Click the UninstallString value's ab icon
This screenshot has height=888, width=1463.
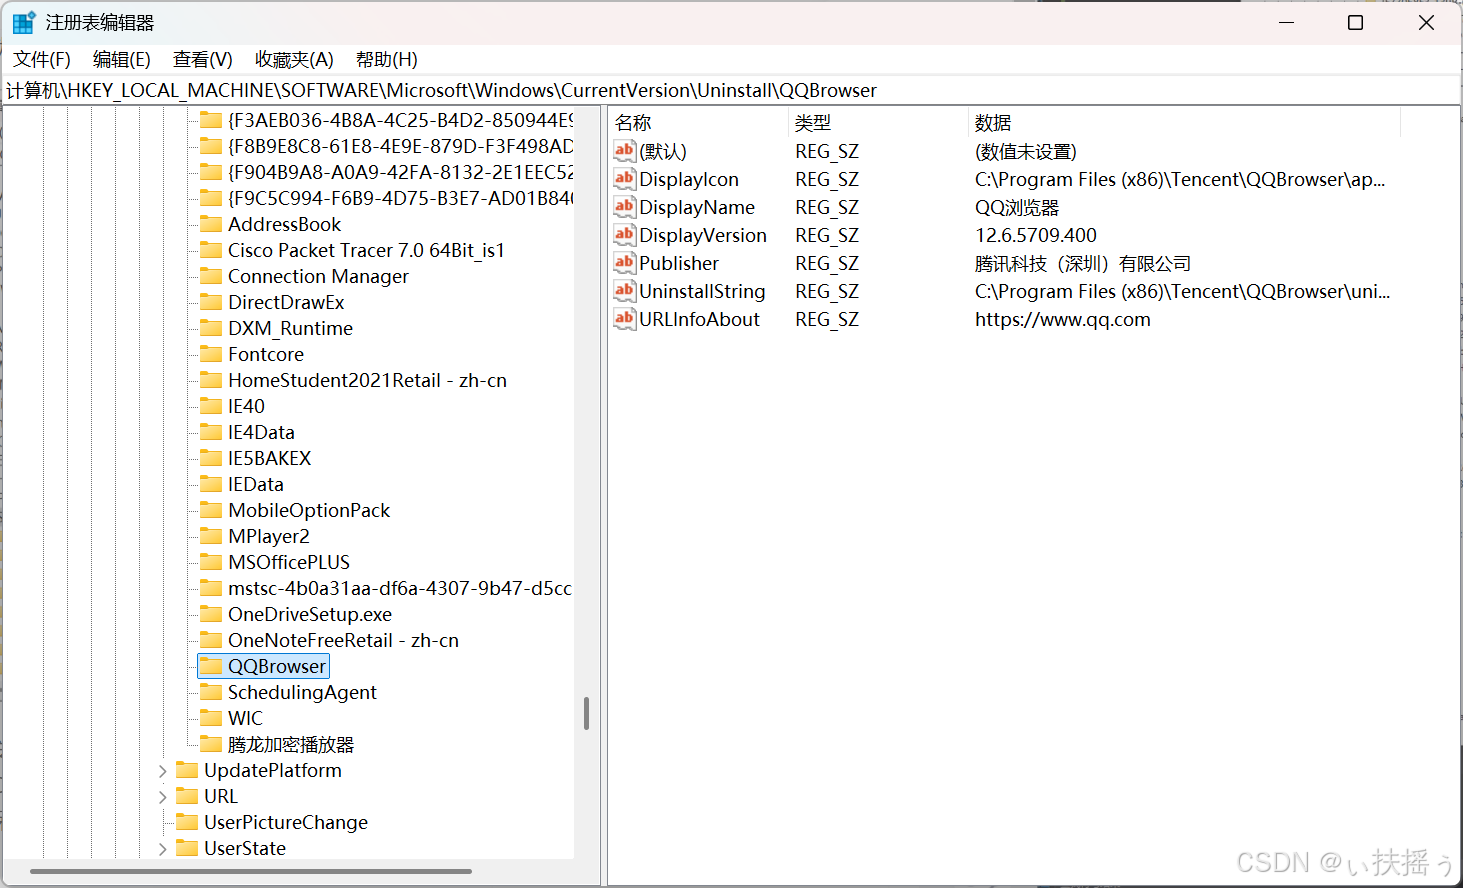(x=624, y=291)
